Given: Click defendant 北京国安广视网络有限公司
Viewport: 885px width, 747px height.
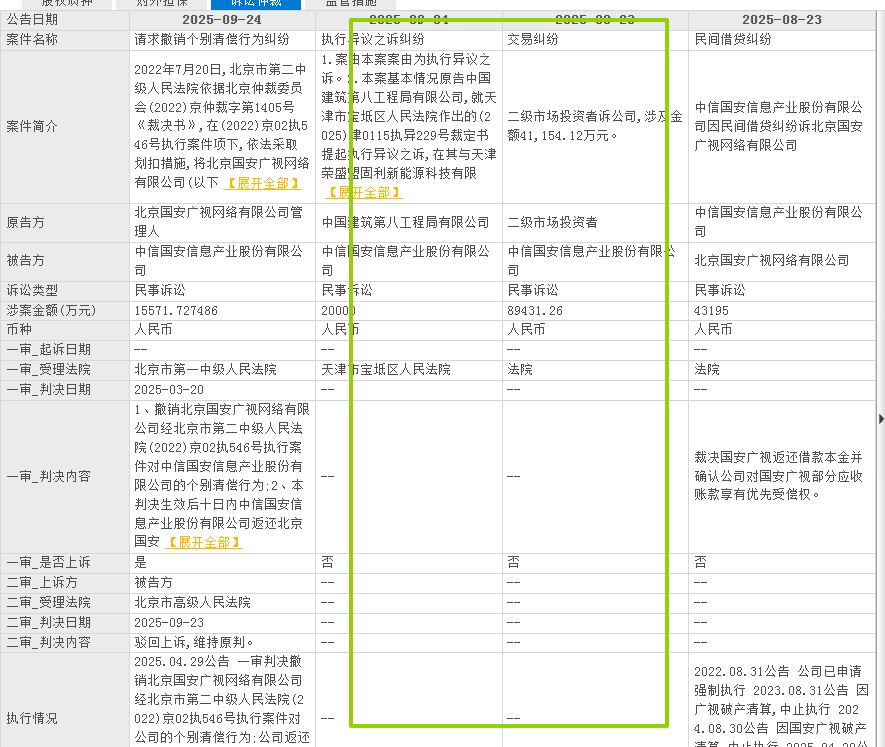Looking at the screenshot, I should click(x=772, y=260).
